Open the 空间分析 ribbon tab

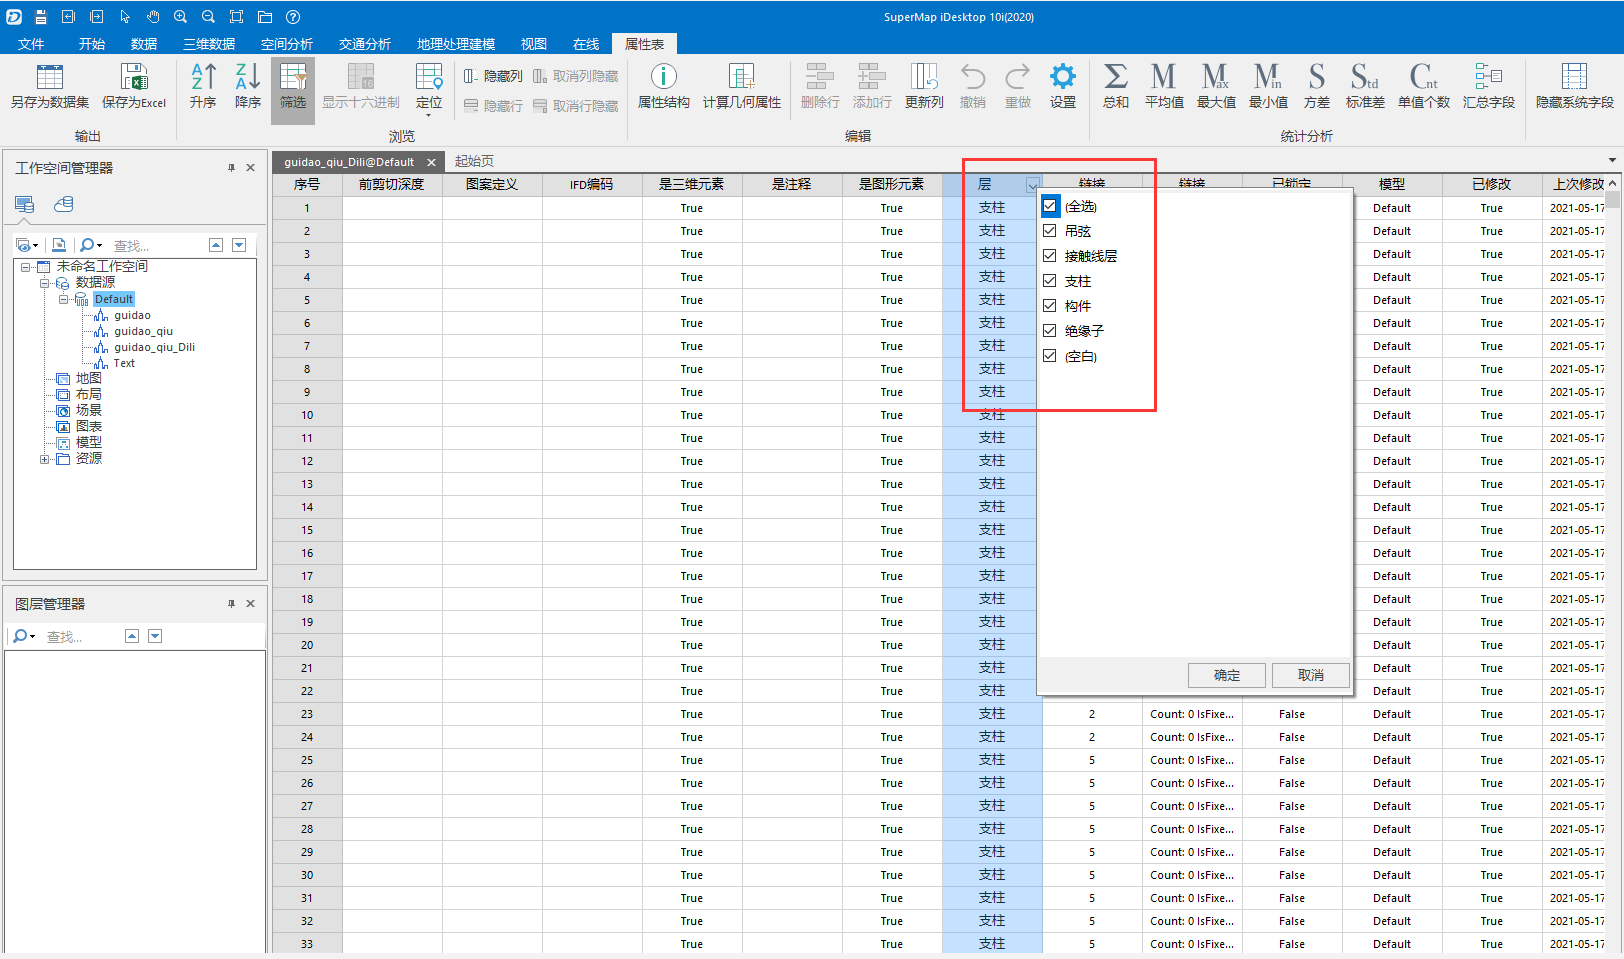[x=286, y=44]
